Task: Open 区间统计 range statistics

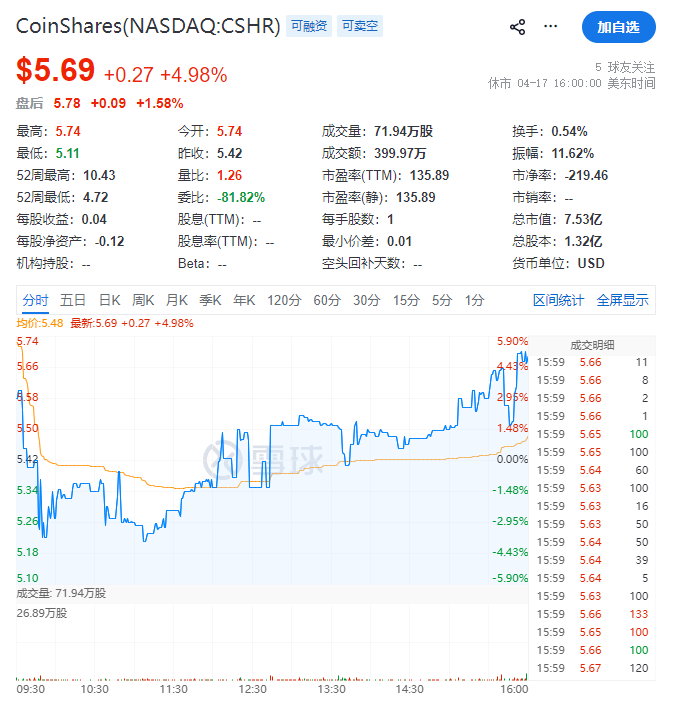Action: tap(558, 299)
